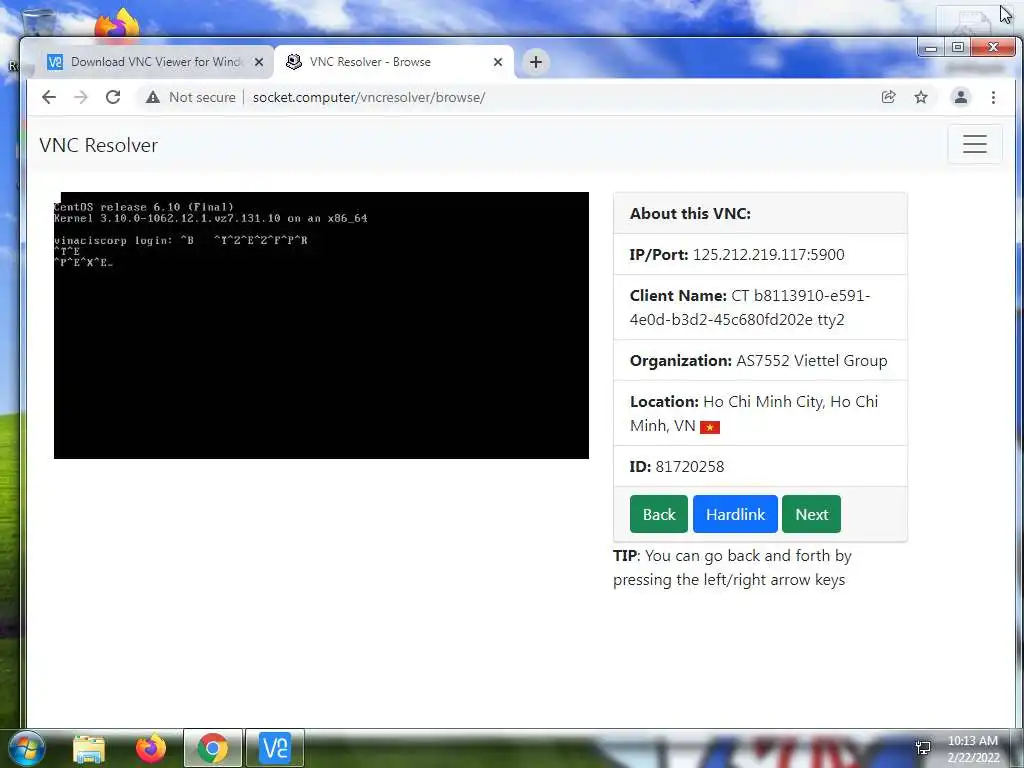This screenshot has height=768, width=1024.
Task: Bookmark this page with the star icon
Action: pyautogui.click(x=921, y=97)
